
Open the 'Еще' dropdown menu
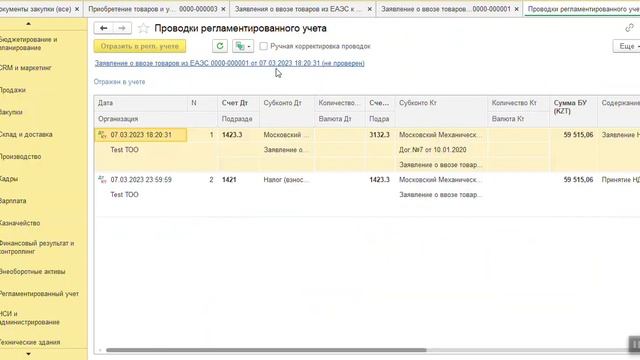pos(628,46)
